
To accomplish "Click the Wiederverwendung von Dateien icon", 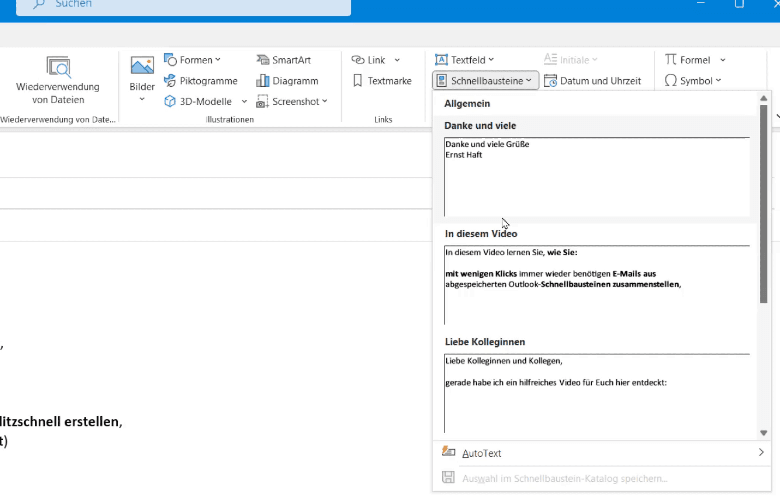I will [59, 67].
